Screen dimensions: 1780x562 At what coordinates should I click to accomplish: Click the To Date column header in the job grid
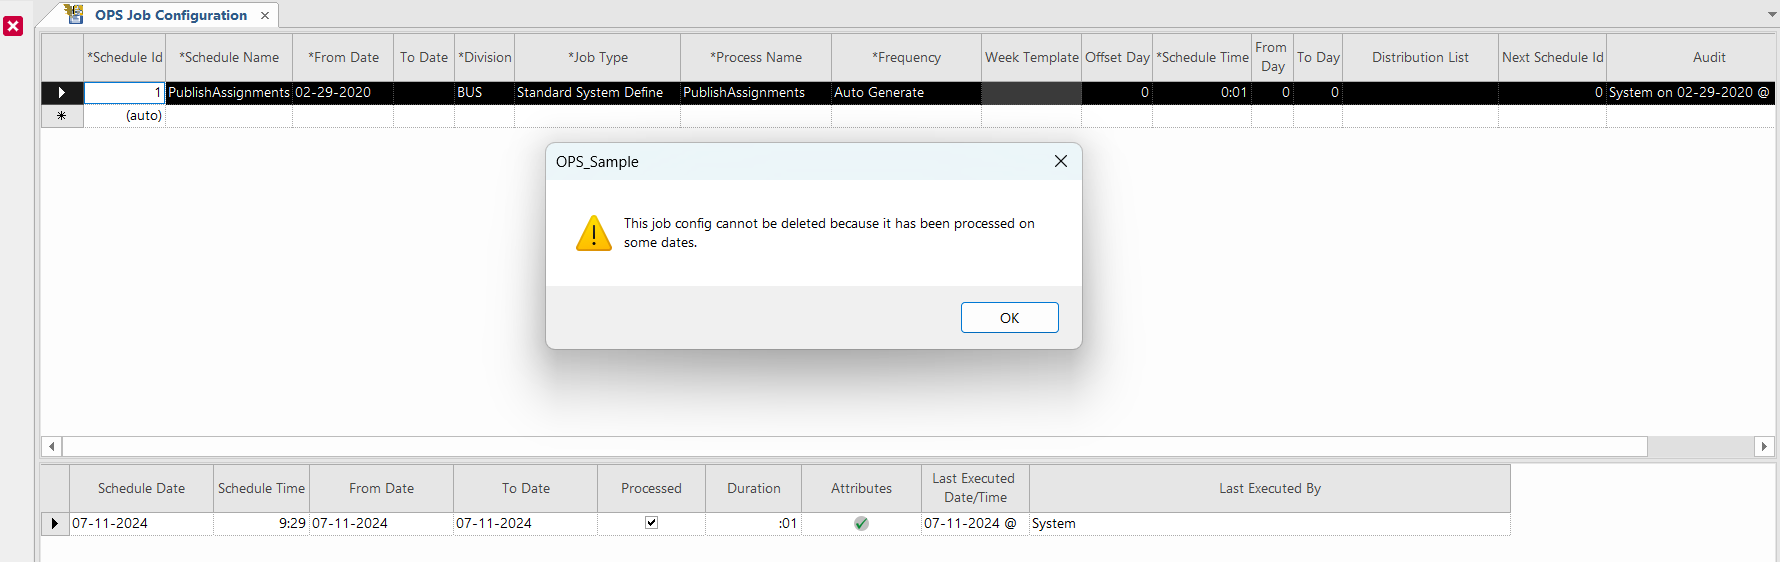(x=424, y=57)
